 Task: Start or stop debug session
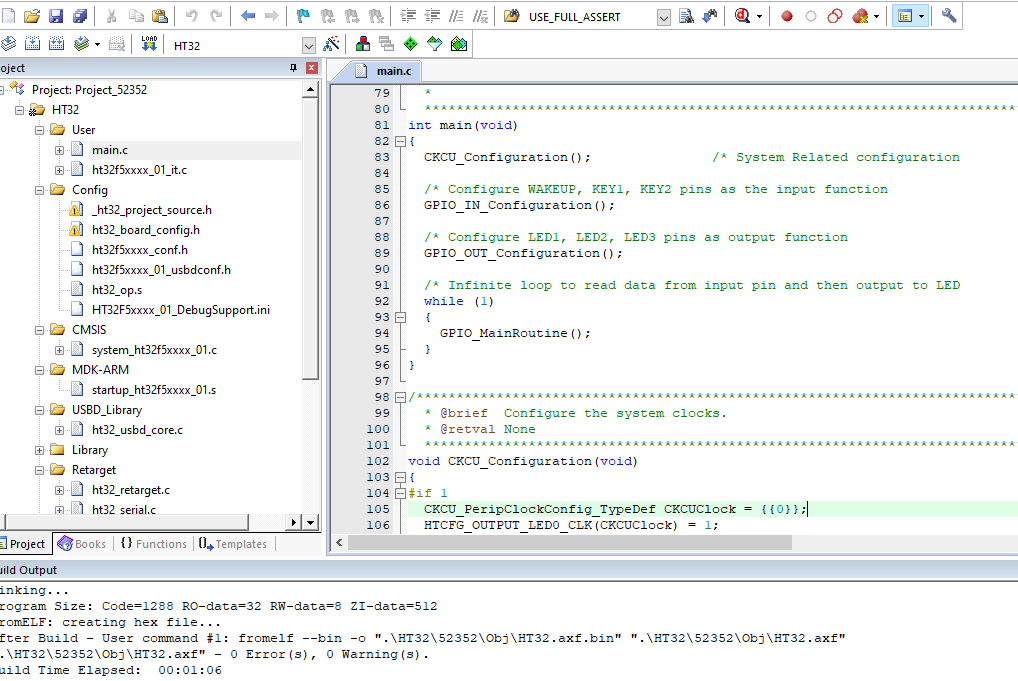742,16
